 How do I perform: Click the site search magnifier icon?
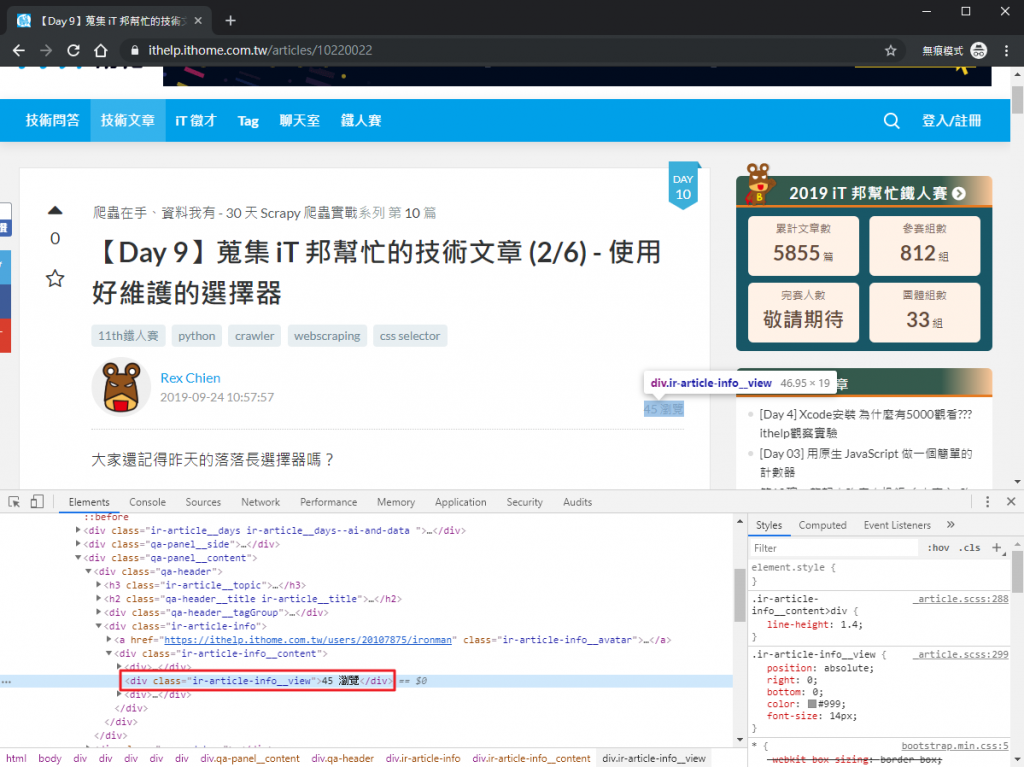point(891,121)
